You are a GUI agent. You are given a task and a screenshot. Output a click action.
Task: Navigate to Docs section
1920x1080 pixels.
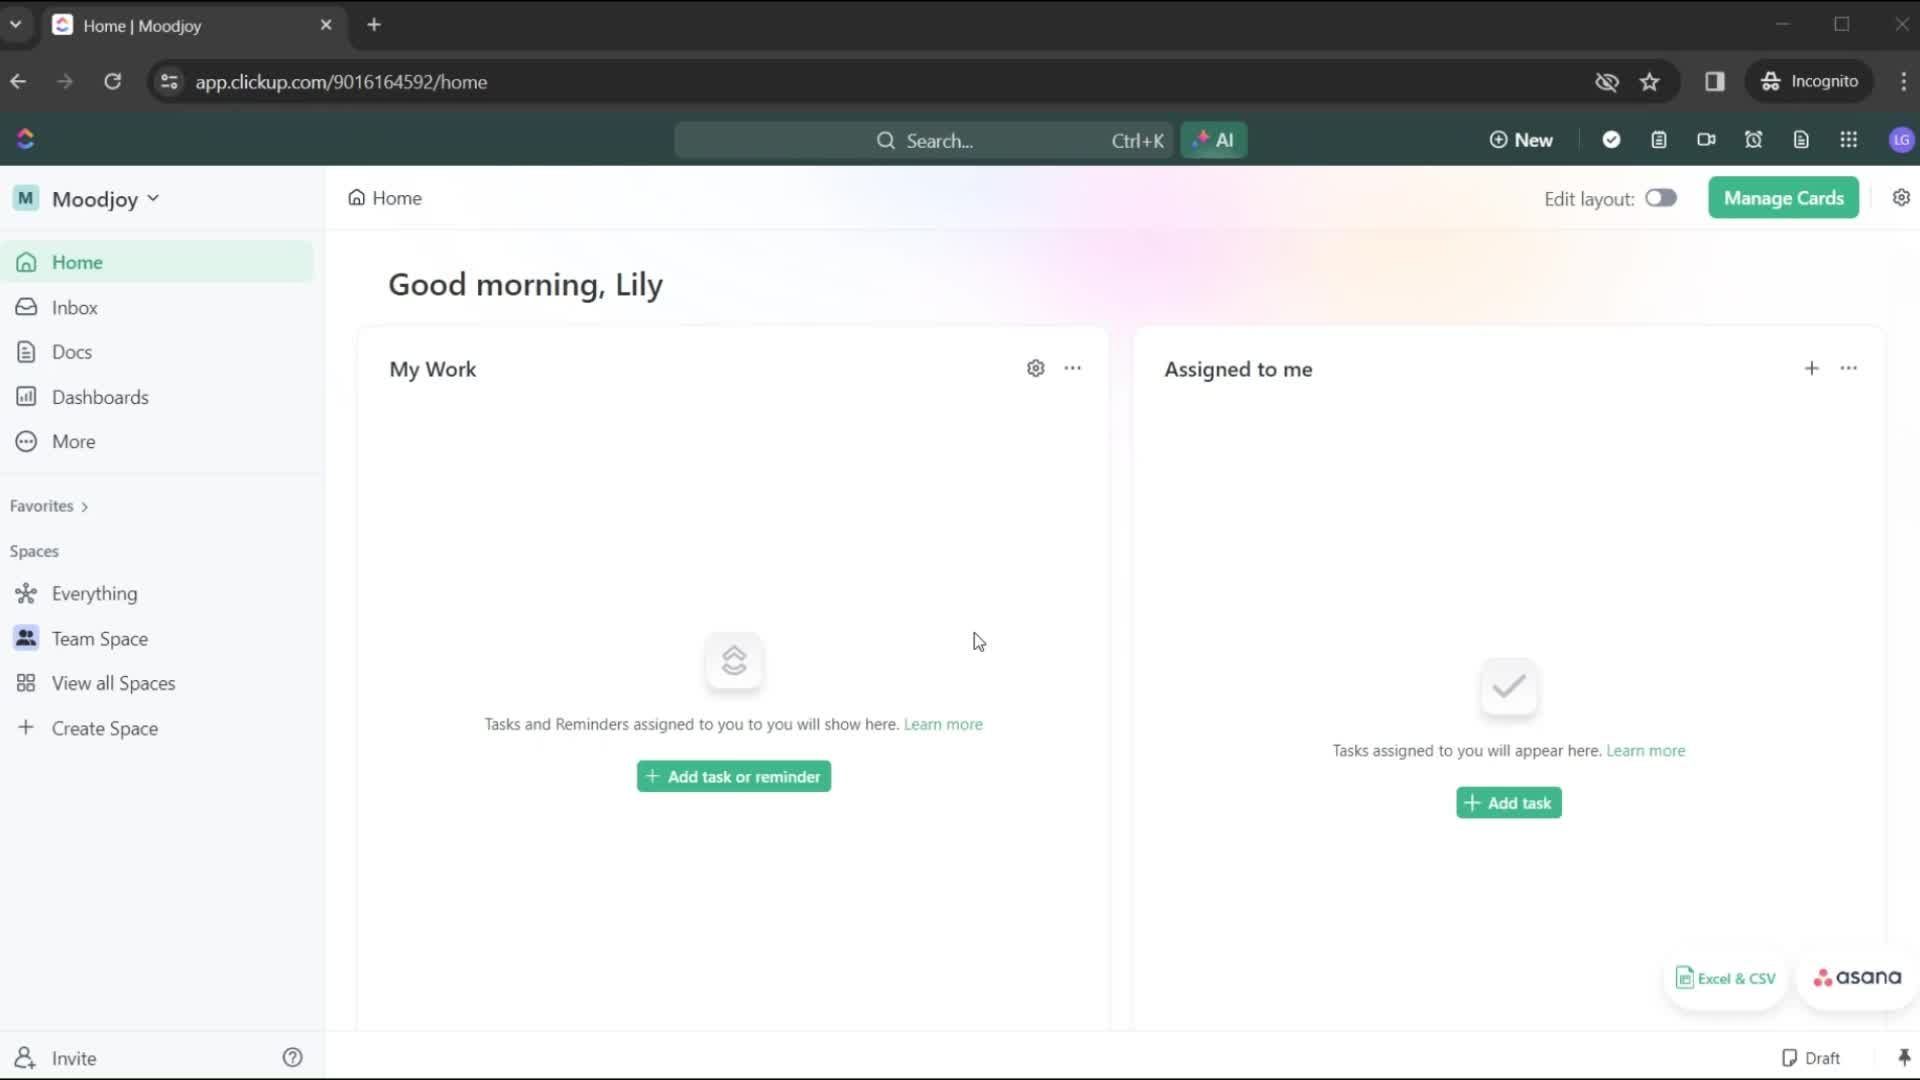pos(71,352)
